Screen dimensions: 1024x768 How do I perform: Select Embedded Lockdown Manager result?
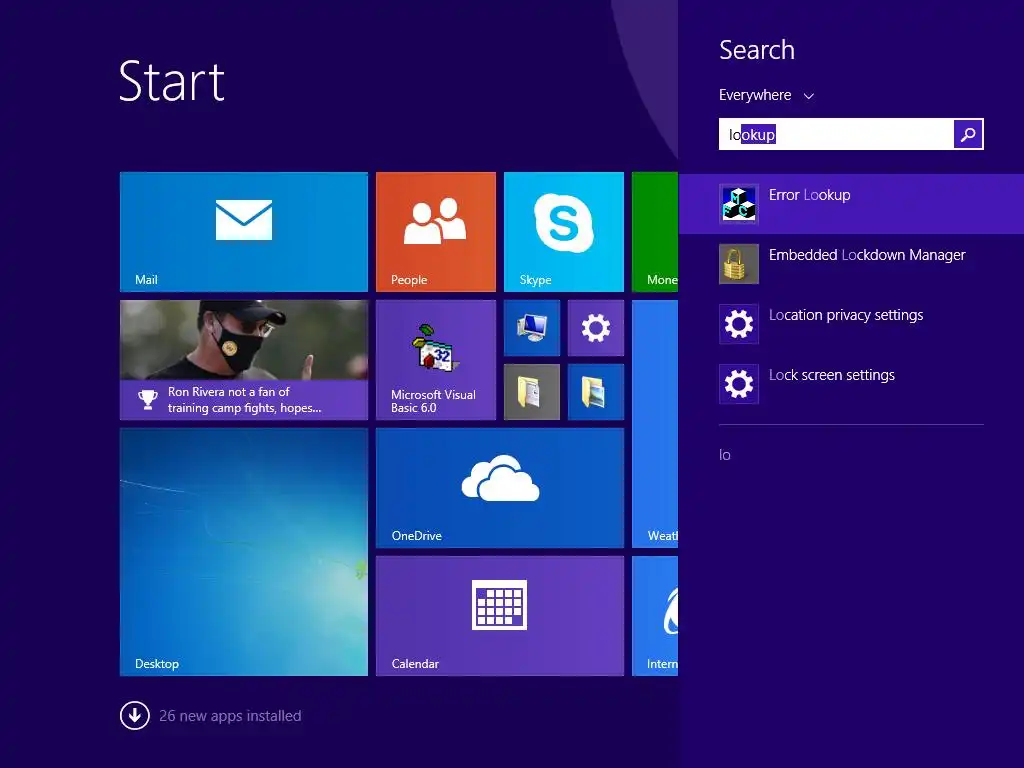[852, 264]
